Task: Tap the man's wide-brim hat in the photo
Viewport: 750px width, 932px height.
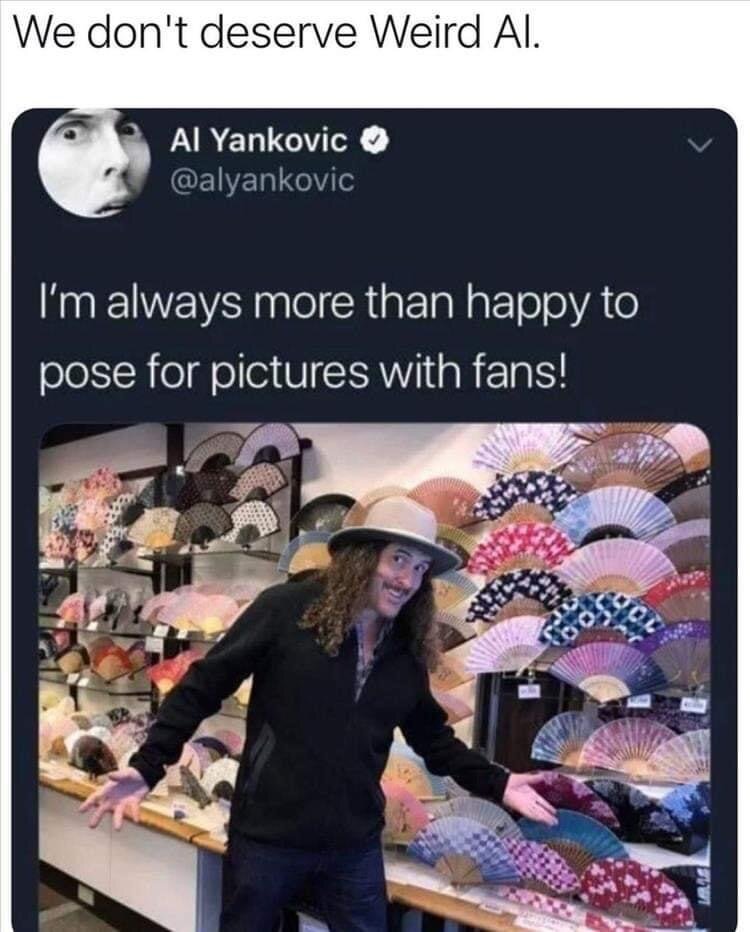Action: pyautogui.click(x=395, y=532)
